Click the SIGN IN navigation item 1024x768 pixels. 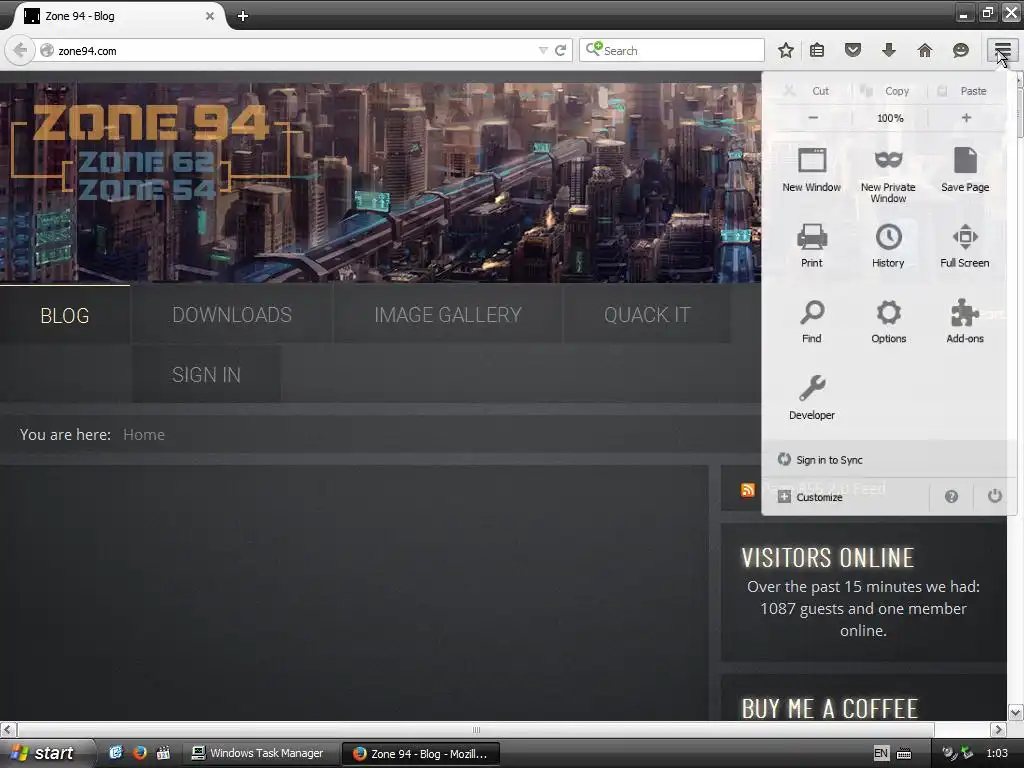coord(206,375)
